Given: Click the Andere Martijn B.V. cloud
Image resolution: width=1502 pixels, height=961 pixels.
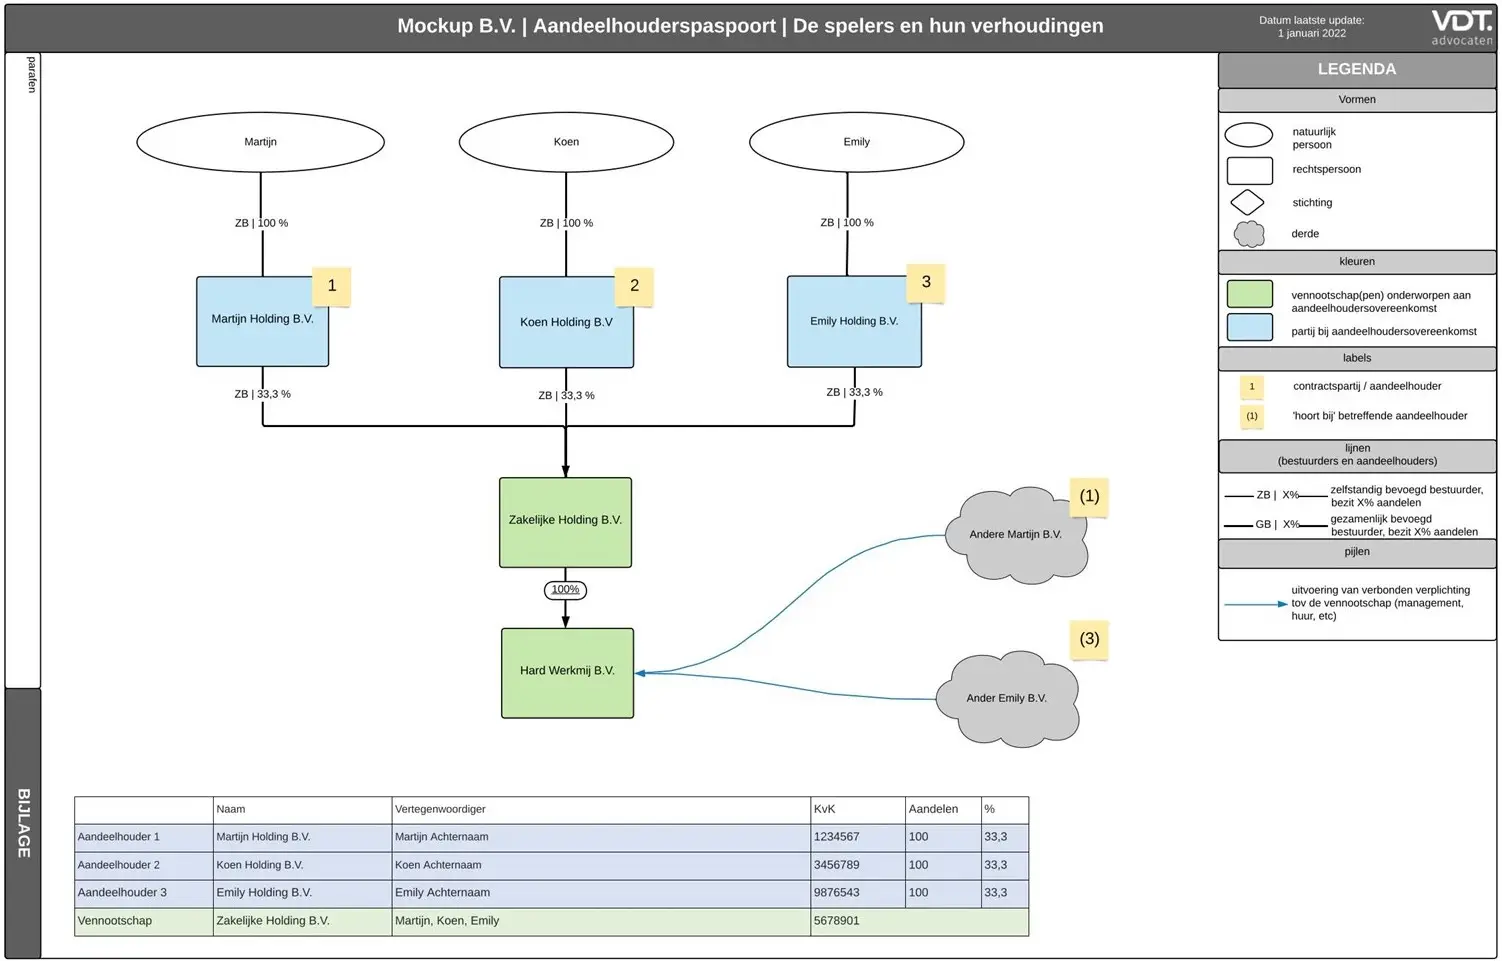Looking at the screenshot, I should pyautogui.click(x=1016, y=535).
